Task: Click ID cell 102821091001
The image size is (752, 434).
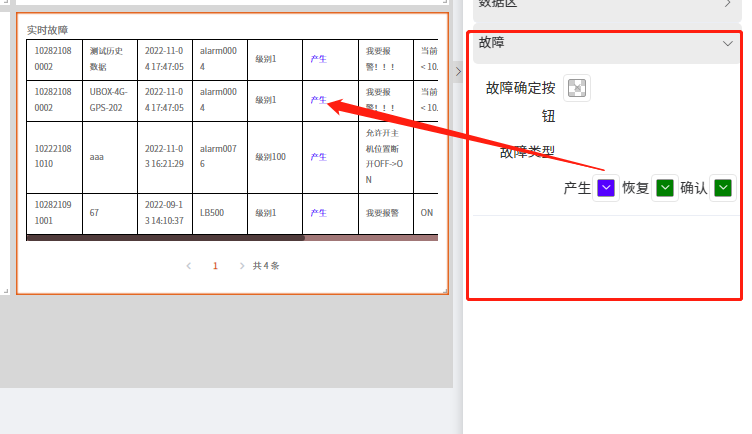Action: pos(54,213)
